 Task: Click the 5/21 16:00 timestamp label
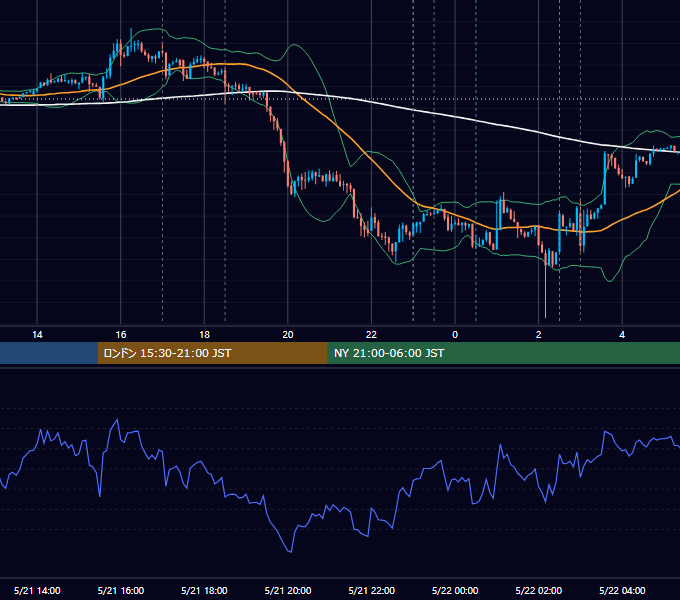point(121,590)
